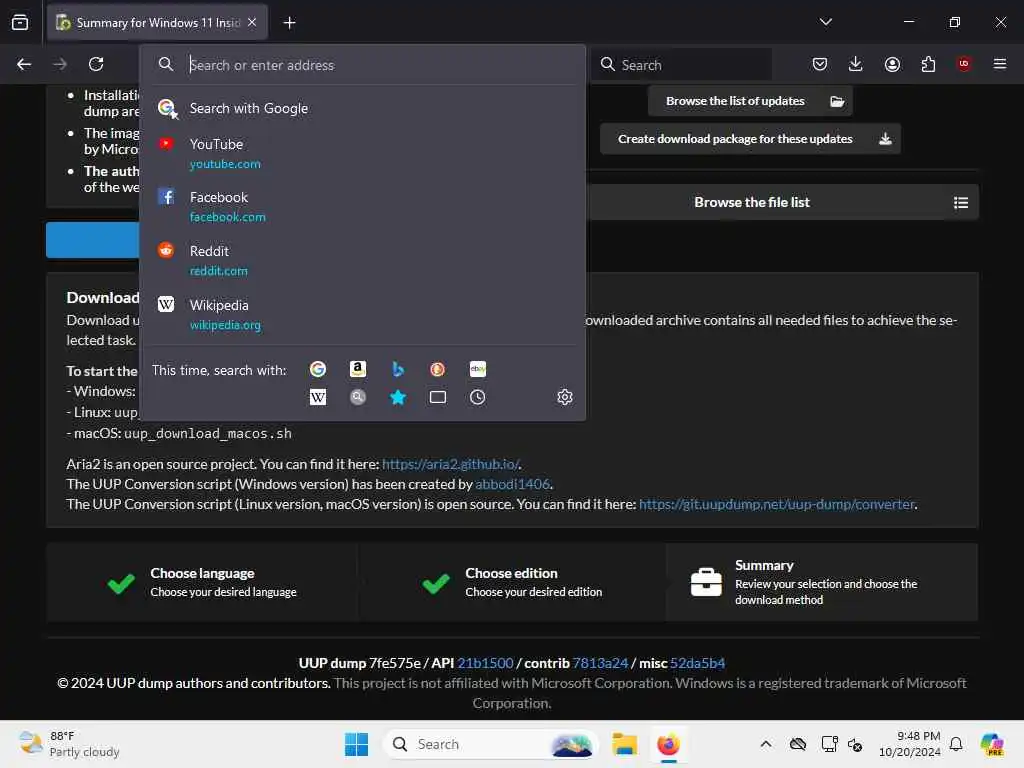
Task: Open the abbodi1406 link
Action: coord(513,485)
